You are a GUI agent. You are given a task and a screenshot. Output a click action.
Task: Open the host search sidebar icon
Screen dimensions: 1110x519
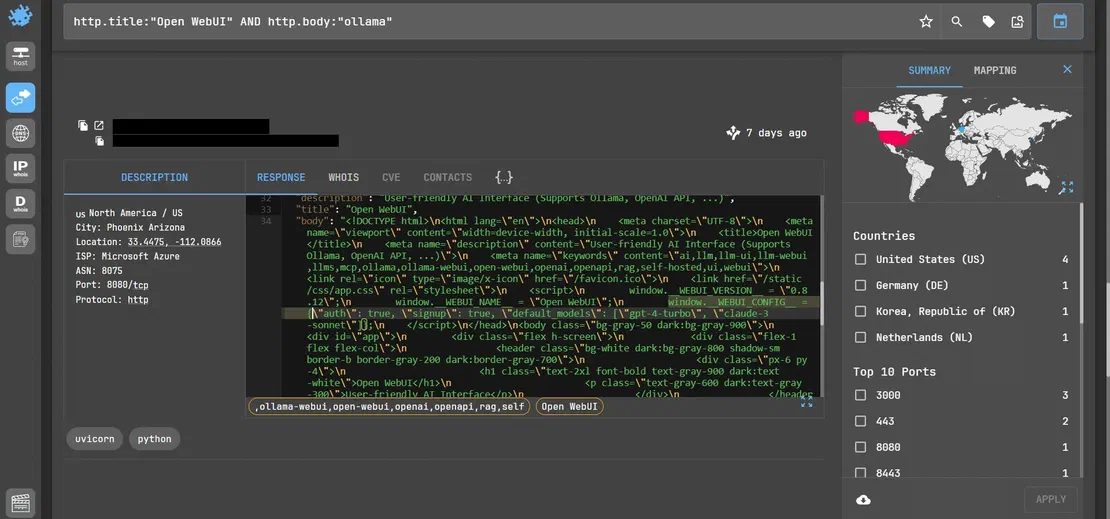(x=20, y=56)
